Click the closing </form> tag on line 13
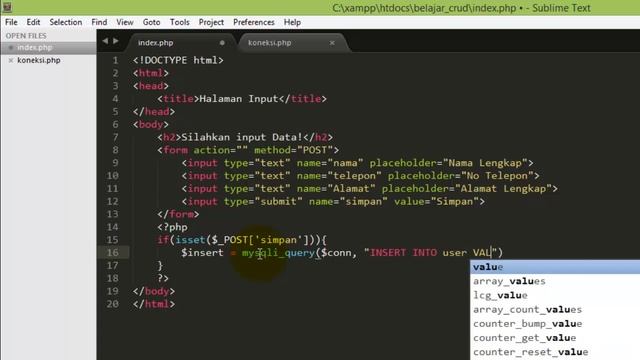The width and height of the screenshot is (640, 360). [178, 214]
